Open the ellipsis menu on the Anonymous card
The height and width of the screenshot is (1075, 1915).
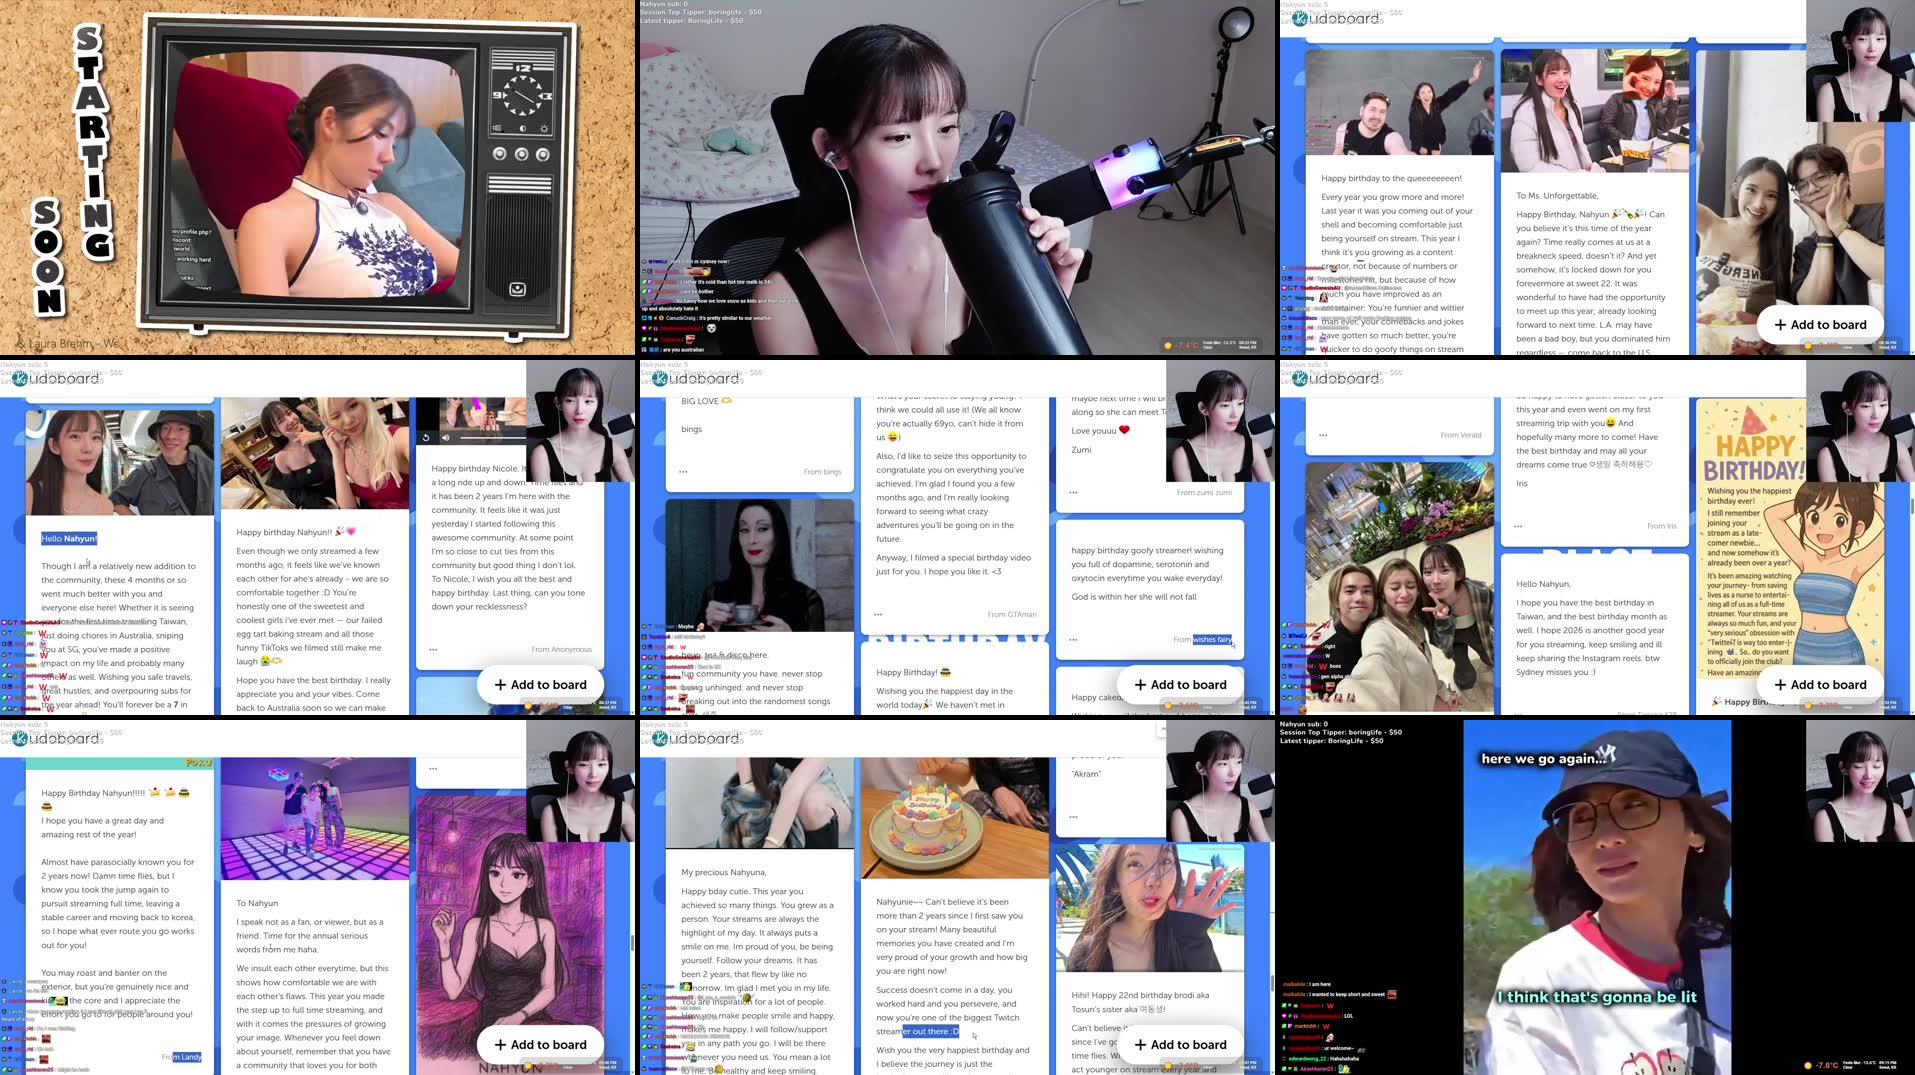tap(432, 649)
